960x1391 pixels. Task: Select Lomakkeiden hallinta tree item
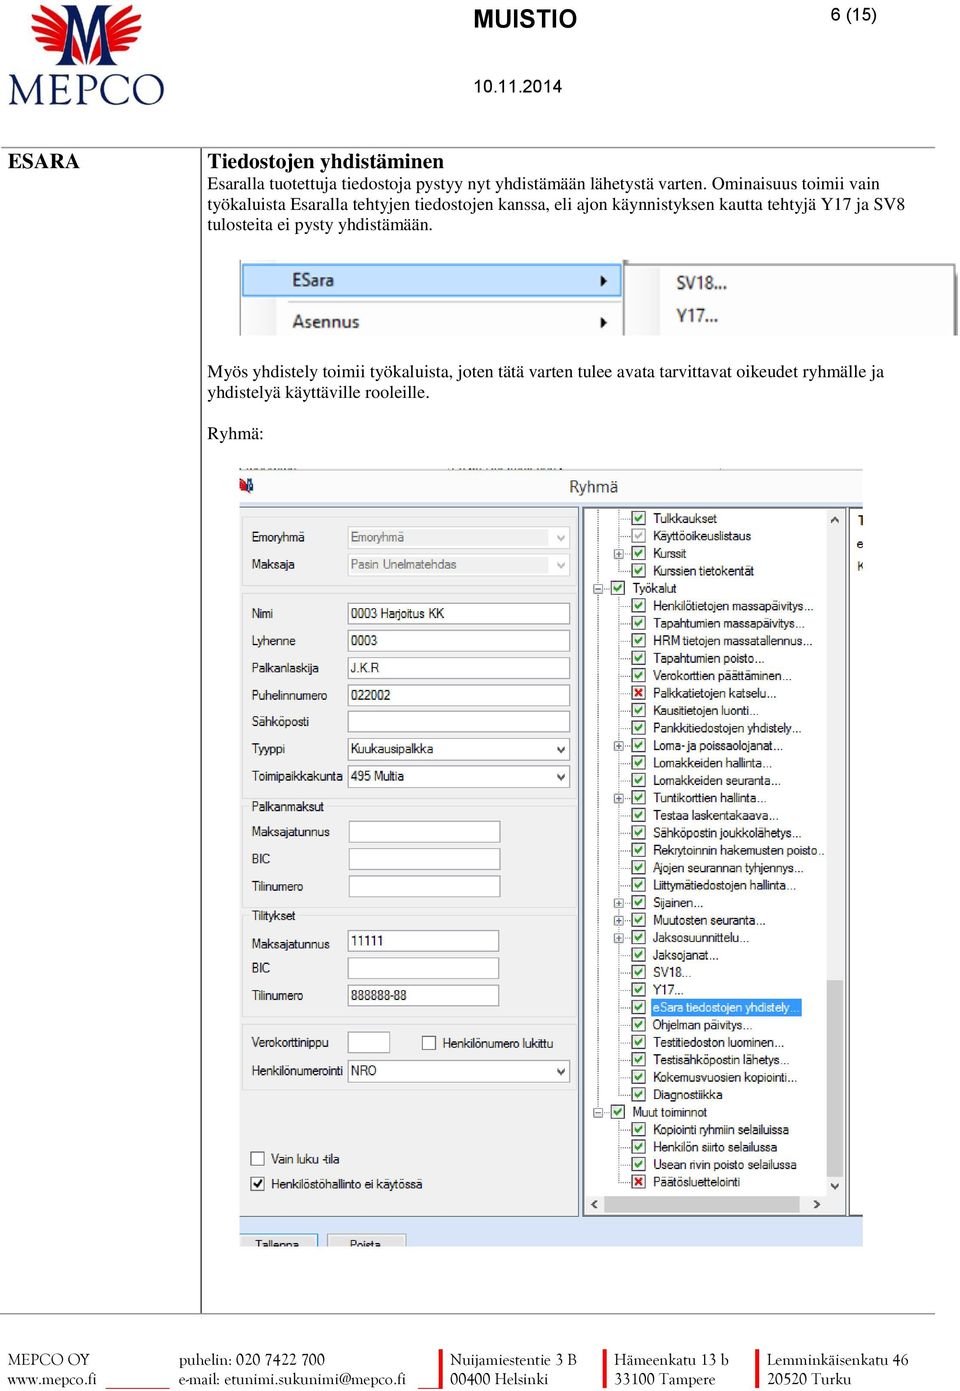pos(710,763)
